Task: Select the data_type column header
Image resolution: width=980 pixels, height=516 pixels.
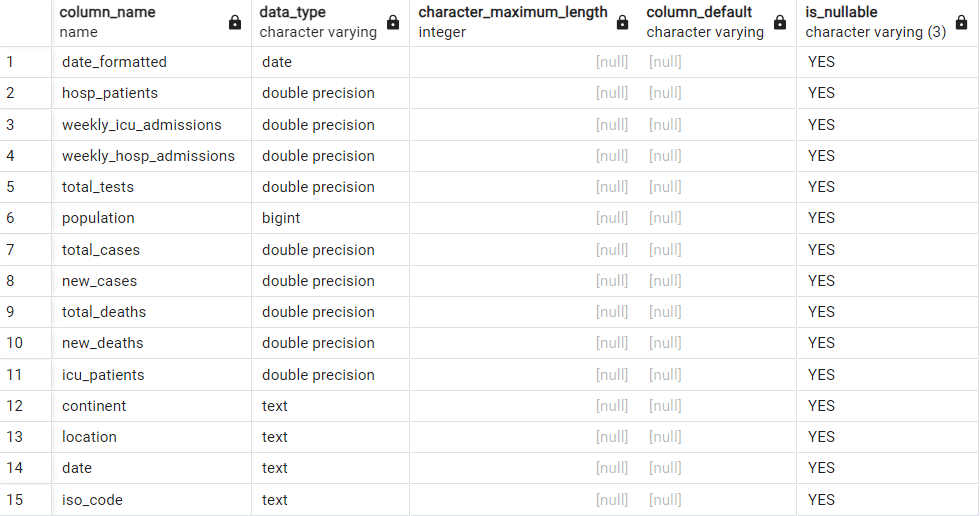Action: click(292, 13)
